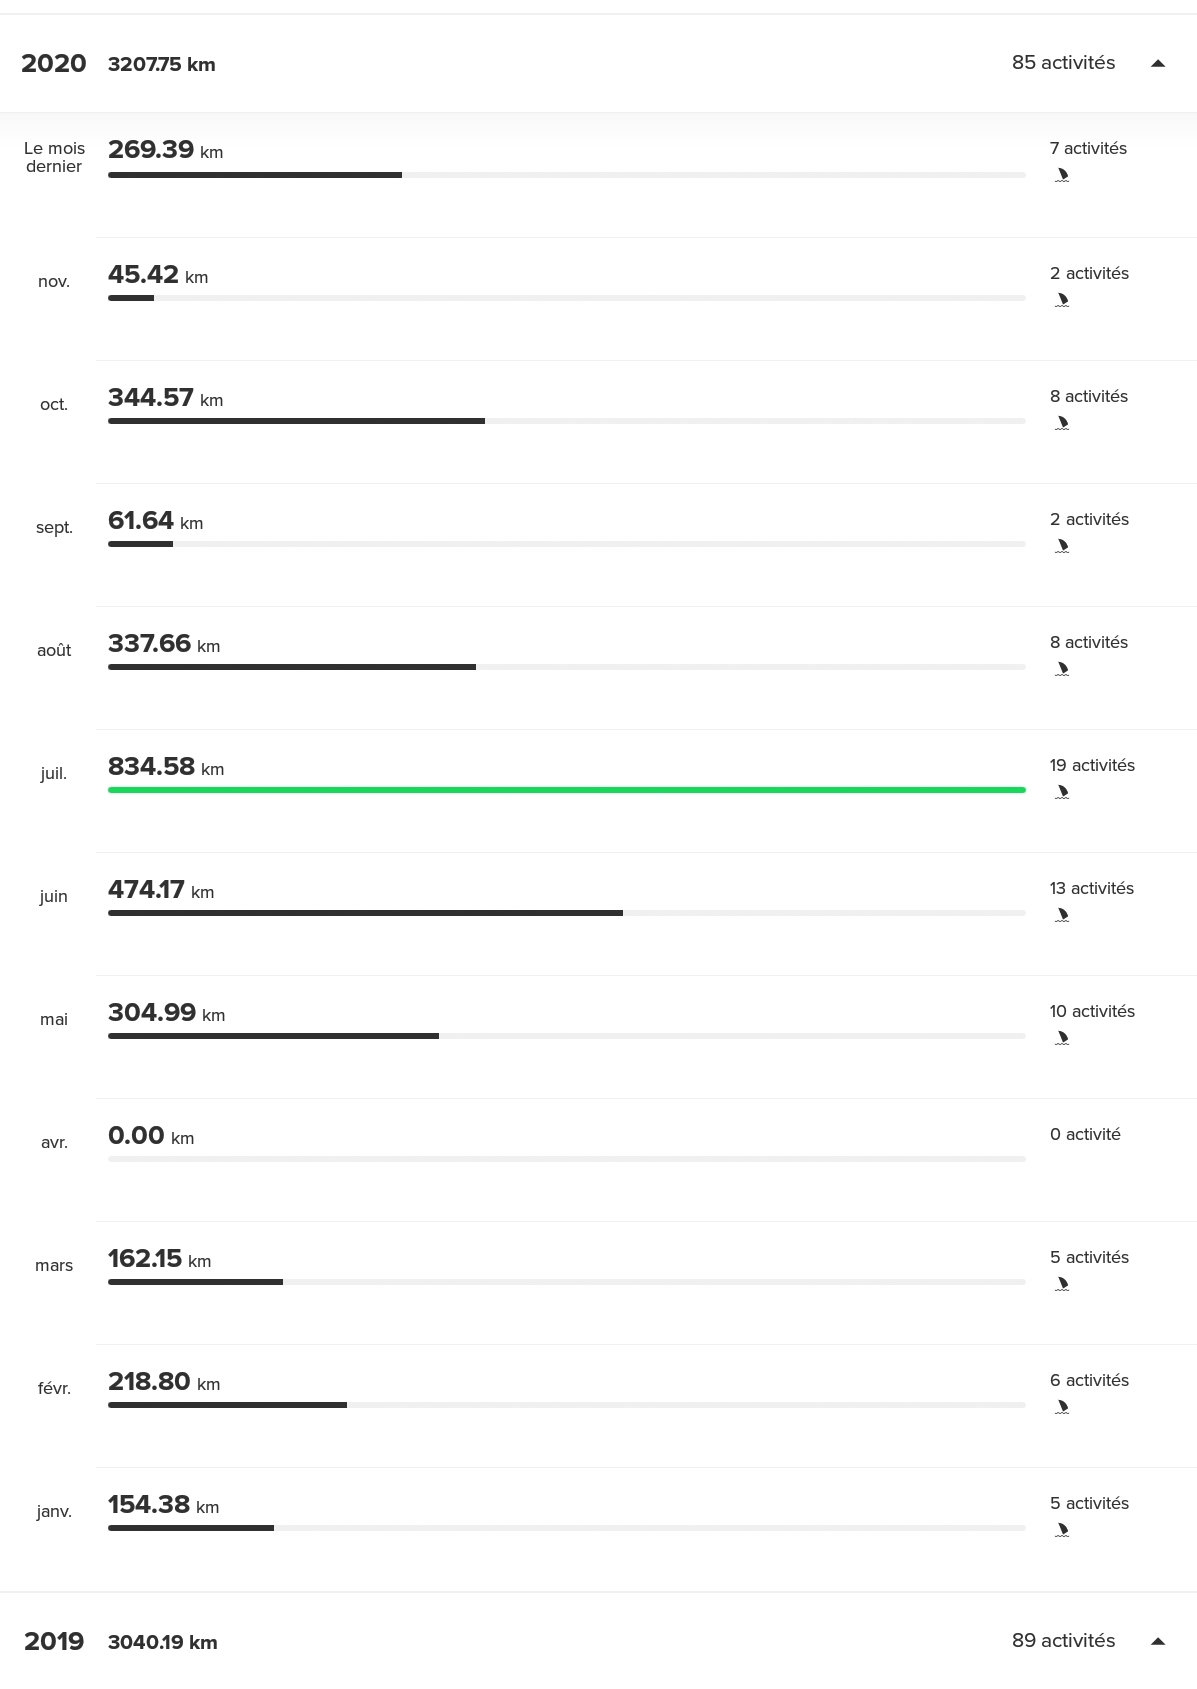Viewport: 1197px width, 1689px height.
Task: Click the oct. distance progress bar
Action: tap(566, 421)
